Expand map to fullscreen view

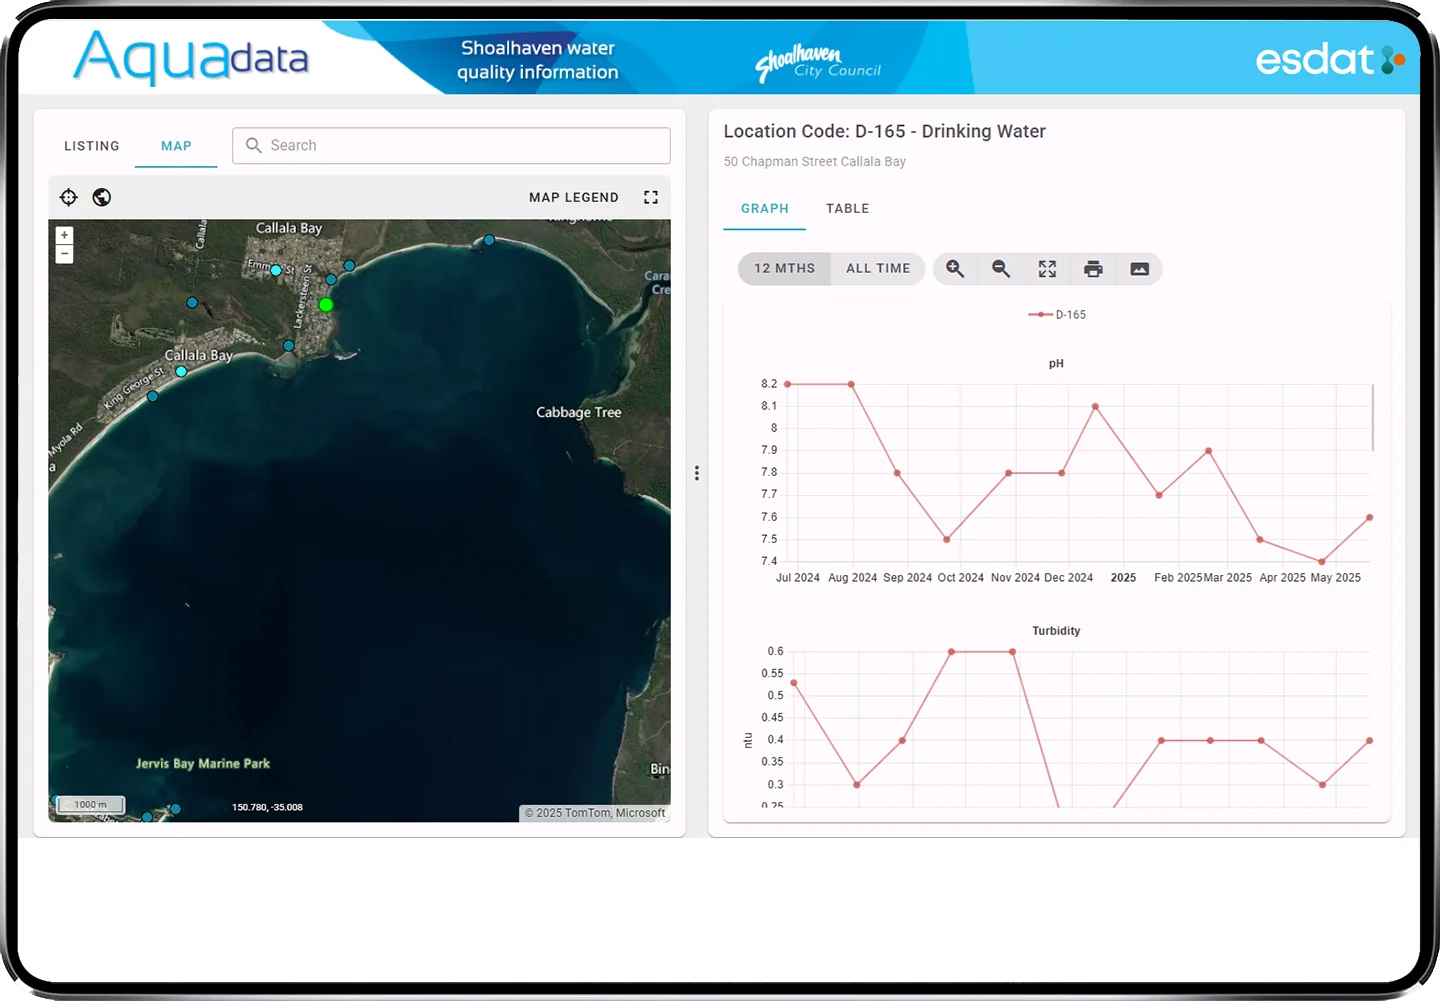(x=651, y=197)
